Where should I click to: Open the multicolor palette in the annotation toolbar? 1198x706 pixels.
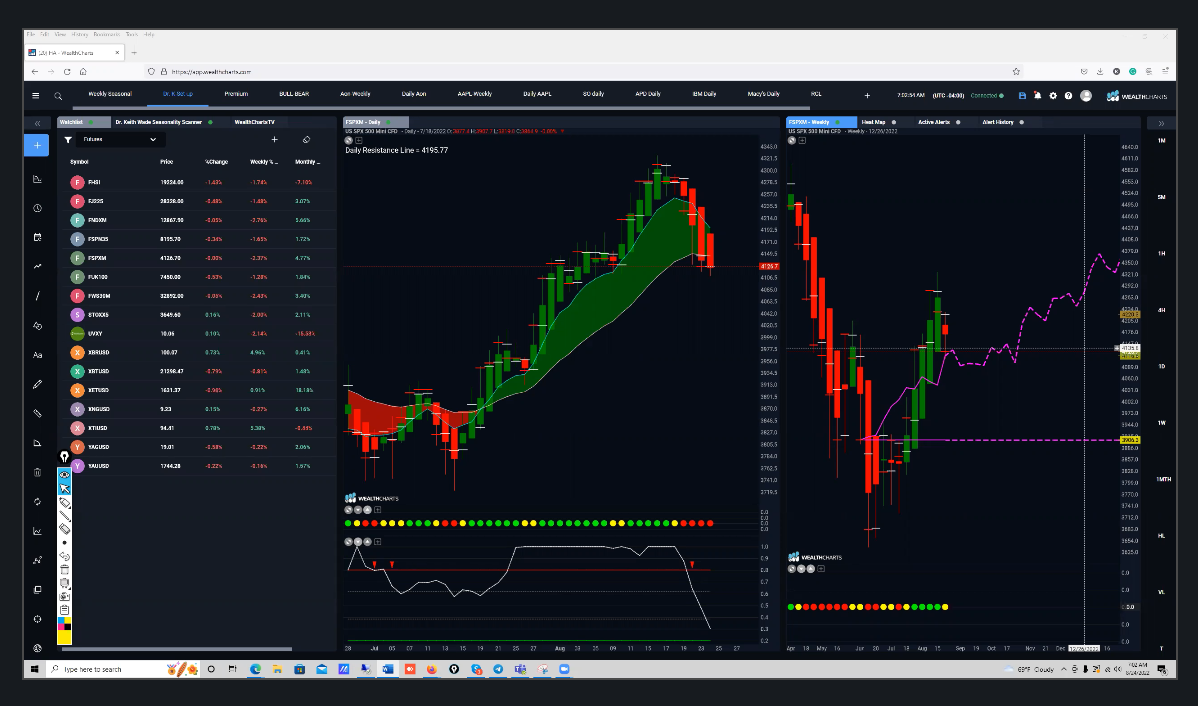65,623
